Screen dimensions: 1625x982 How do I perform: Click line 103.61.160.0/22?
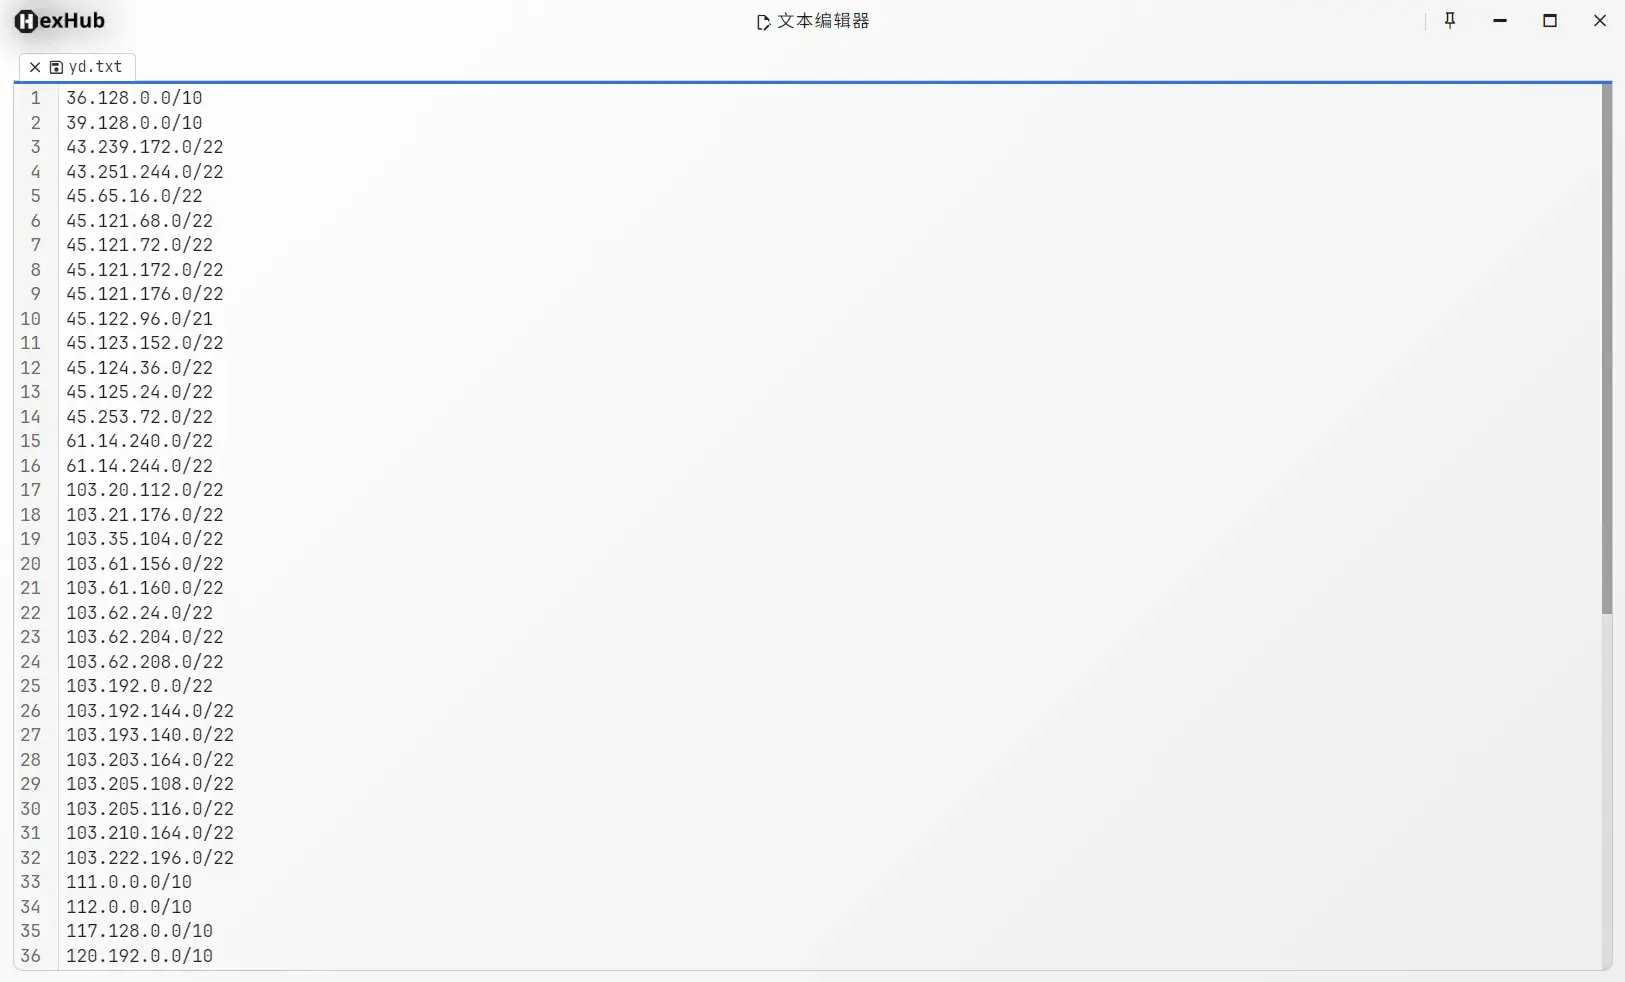[x=145, y=588]
